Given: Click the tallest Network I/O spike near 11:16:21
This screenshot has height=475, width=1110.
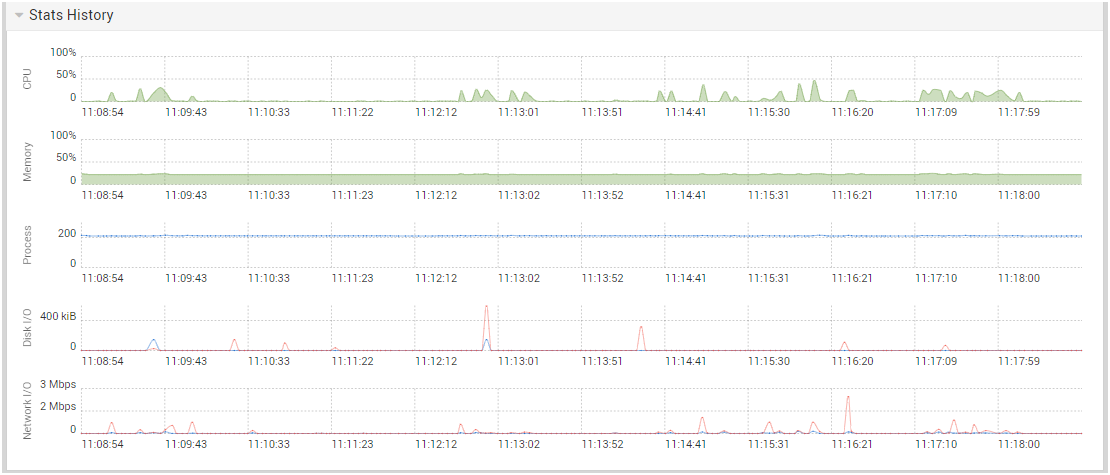Looking at the screenshot, I should 847,414.
